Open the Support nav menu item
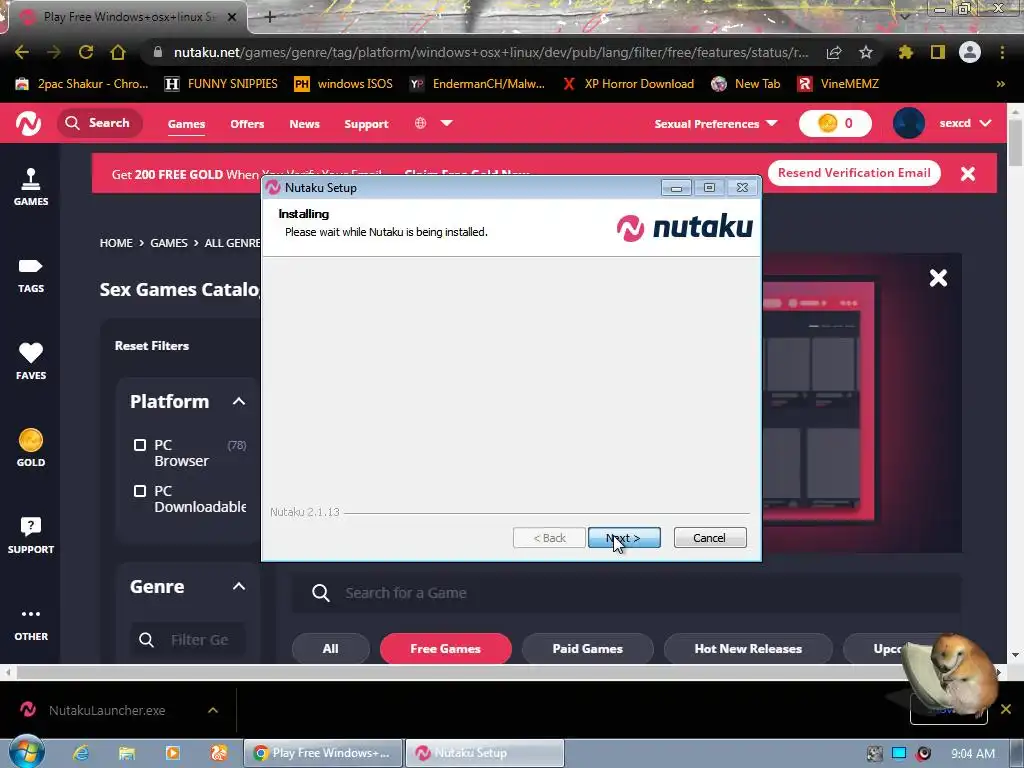The height and width of the screenshot is (768, 1024). pos(366,124)
